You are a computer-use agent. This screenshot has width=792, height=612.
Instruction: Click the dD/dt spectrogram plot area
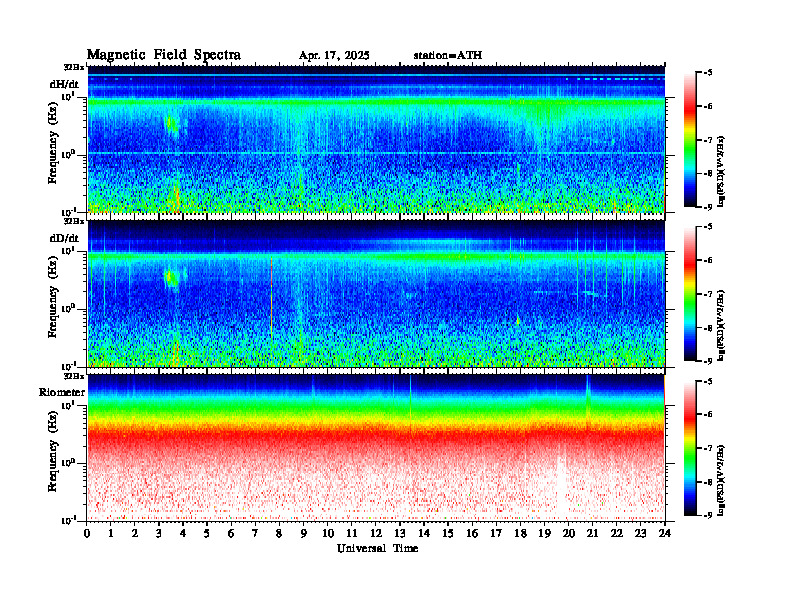pyautogui.click(x=376, y=294)
